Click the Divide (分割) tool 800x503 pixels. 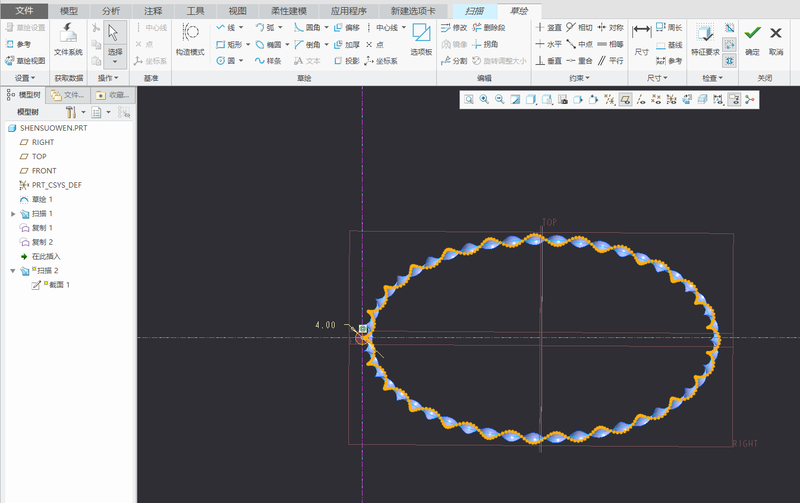click(x=454, y=61)
